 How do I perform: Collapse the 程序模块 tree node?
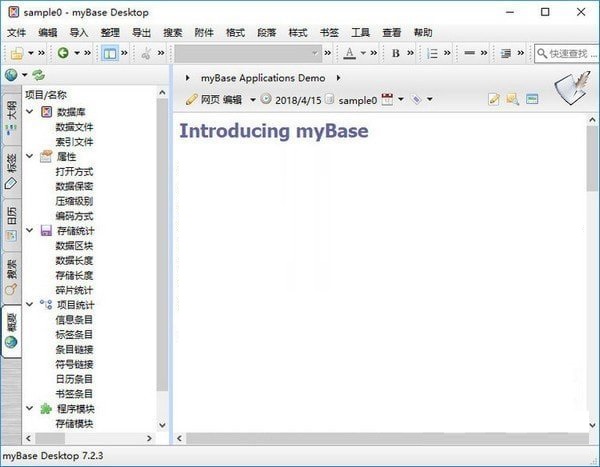coord(29,408)
